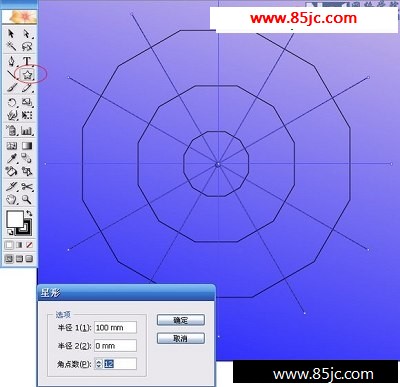Select the Star tool circled in red
This screenshot has width=400, height=387.
(x=27, y=75)
